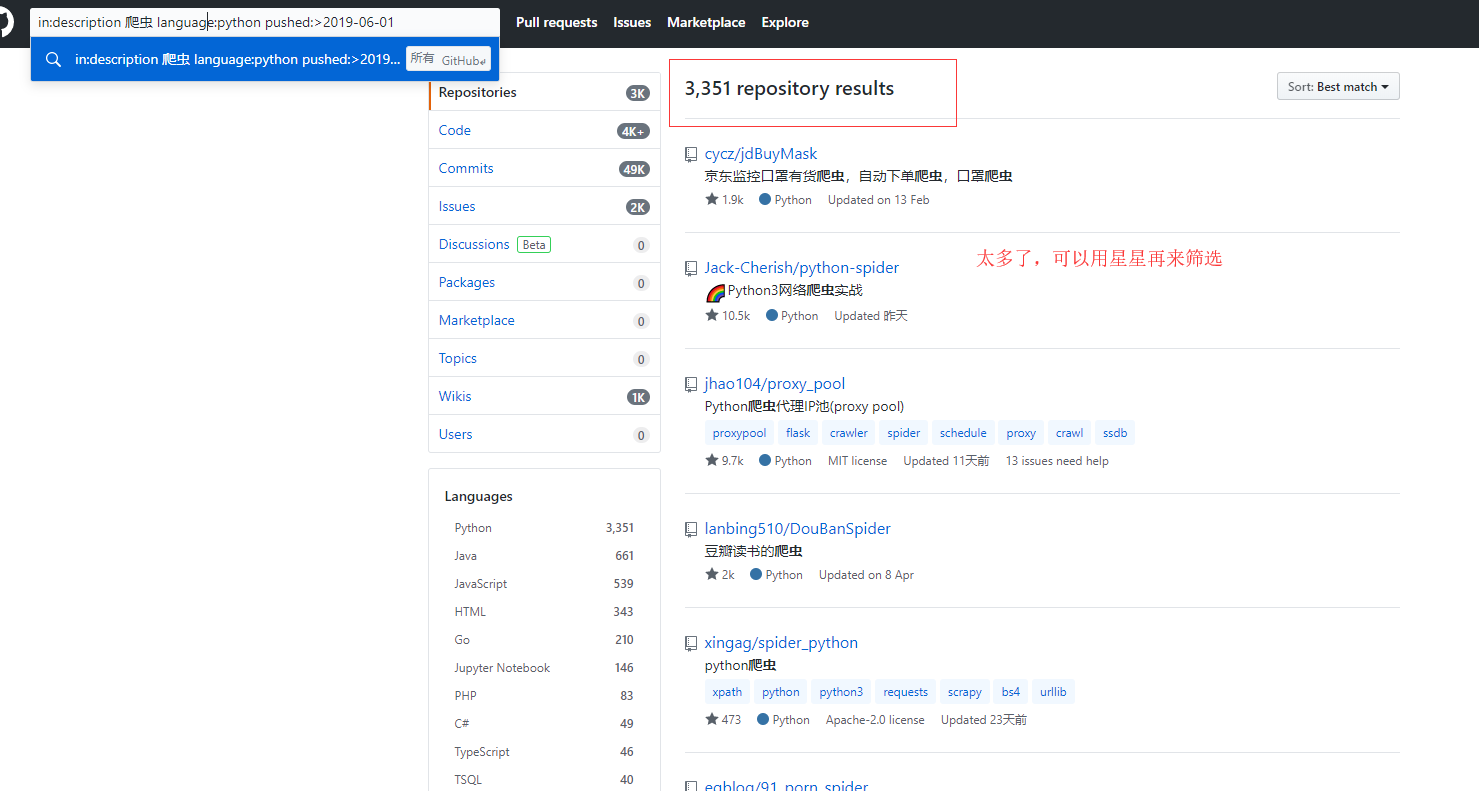Click the proxypool topic tag
Screen dimensions: 1479x791
click(740, 433)
